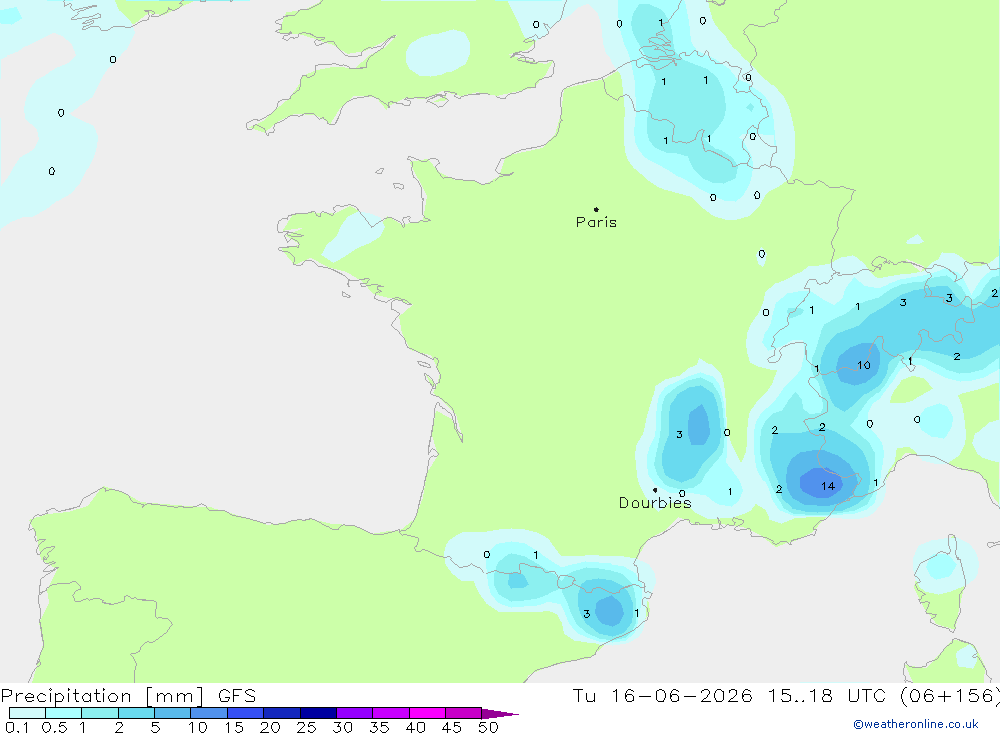1000x733 pixels.
Task: Click the GFS model label
Action: pyautogui.click(x=237, y=696)
